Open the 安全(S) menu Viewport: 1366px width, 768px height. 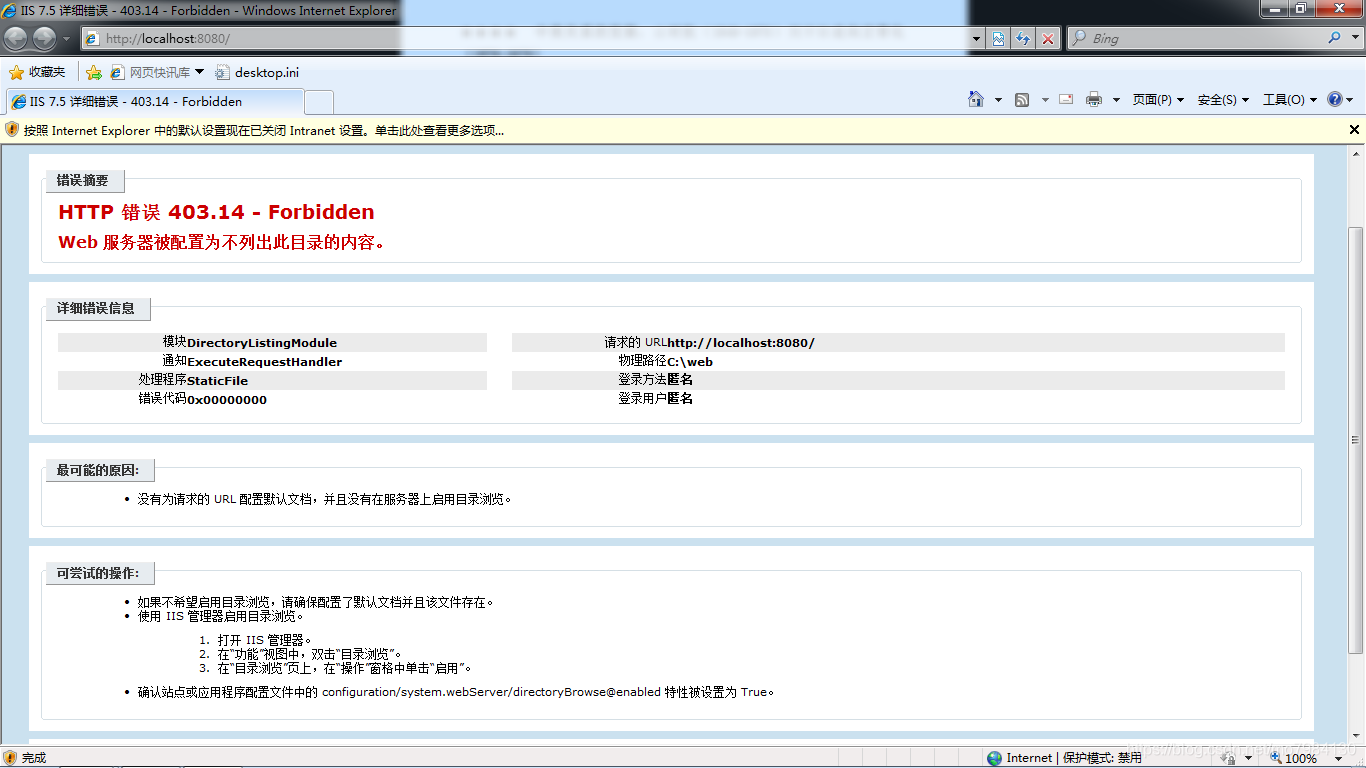click(1223, 100)
